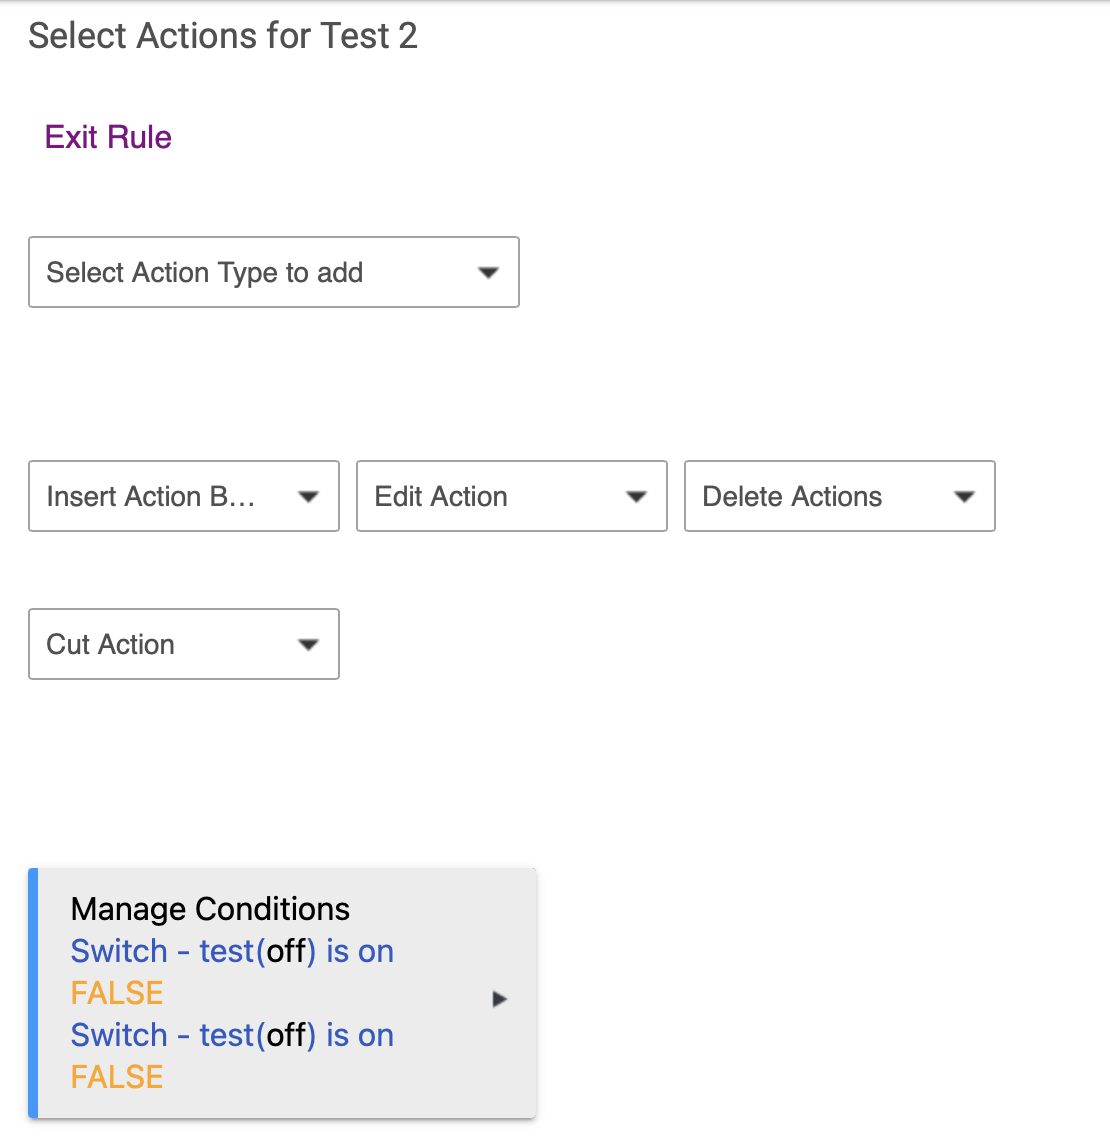
Task: Click the Exit Rule link
Action: [x=108, y=137]
